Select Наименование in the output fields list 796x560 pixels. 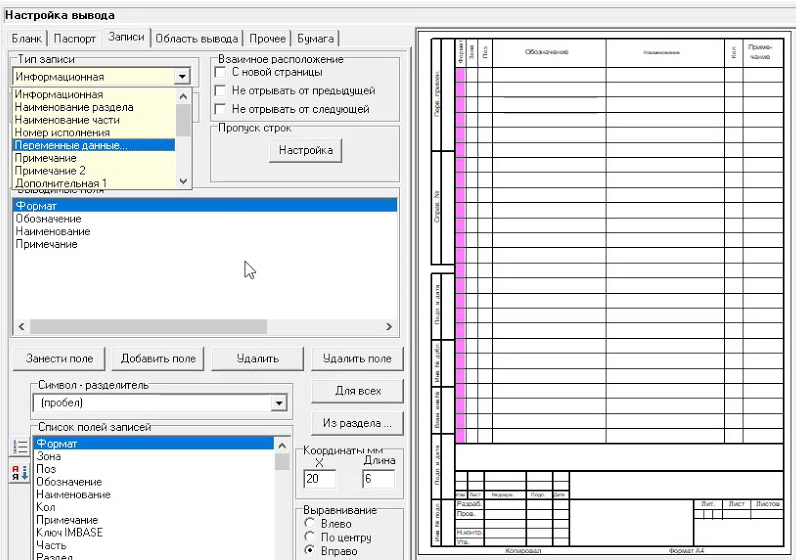205,231
